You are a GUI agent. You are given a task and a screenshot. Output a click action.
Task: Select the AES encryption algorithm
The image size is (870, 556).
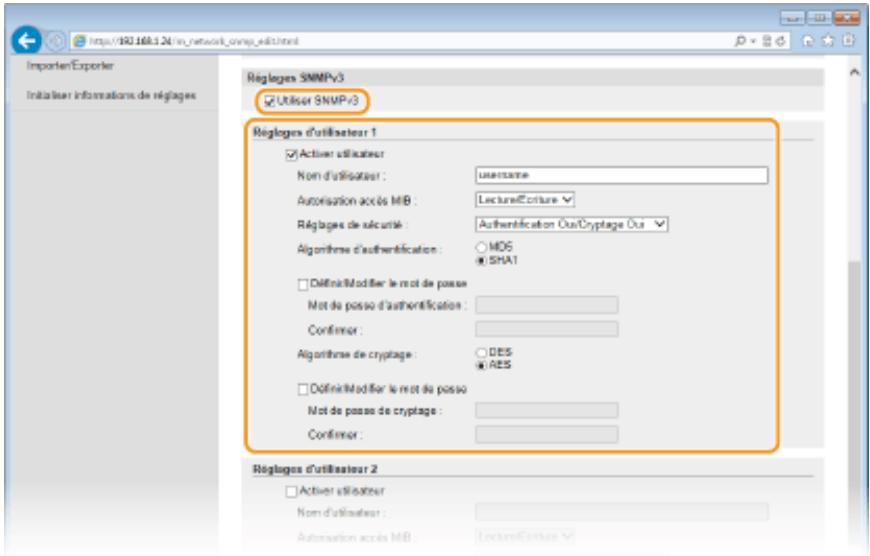pyautogui.click(x=481, y=366)
